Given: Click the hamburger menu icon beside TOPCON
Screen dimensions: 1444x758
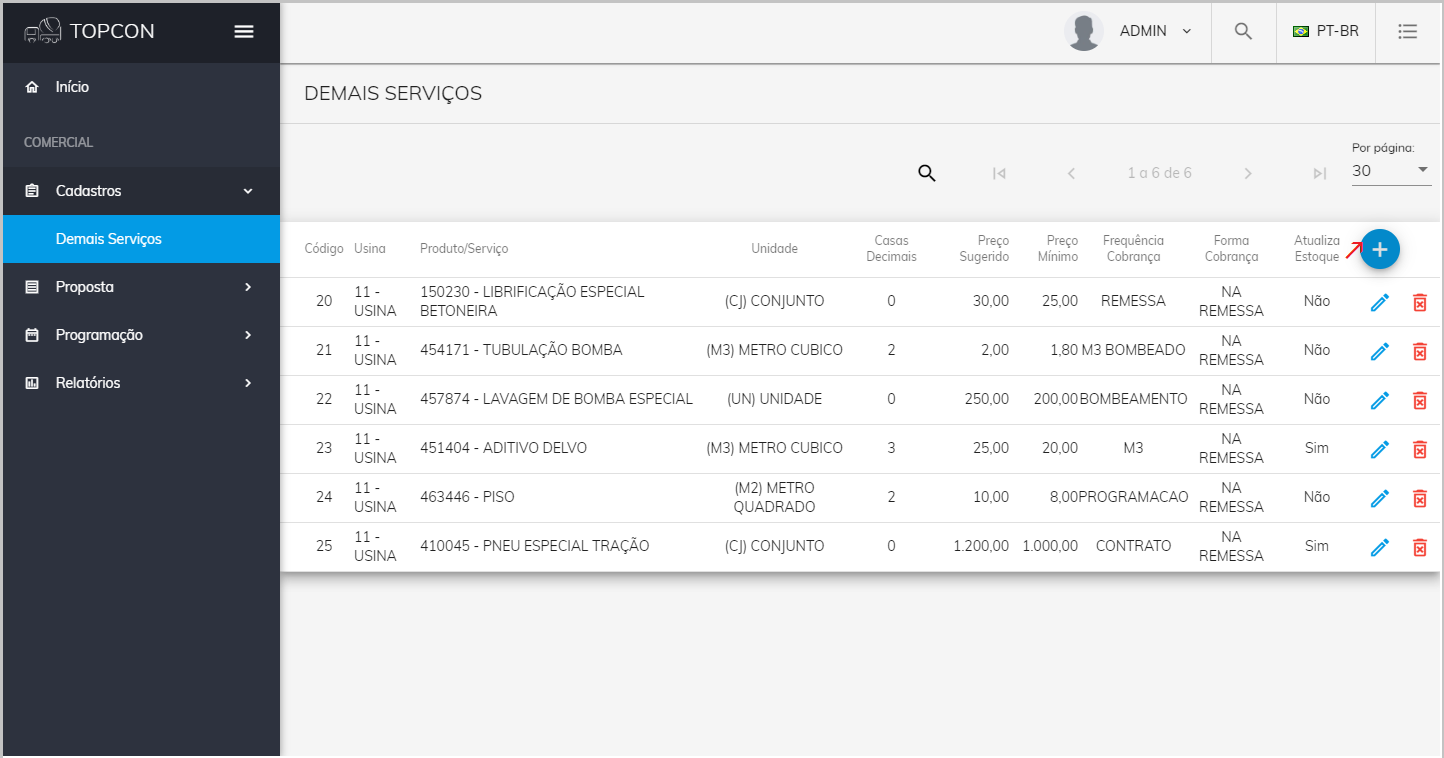Looking at the screenshot, I should [x=244, y=31].
